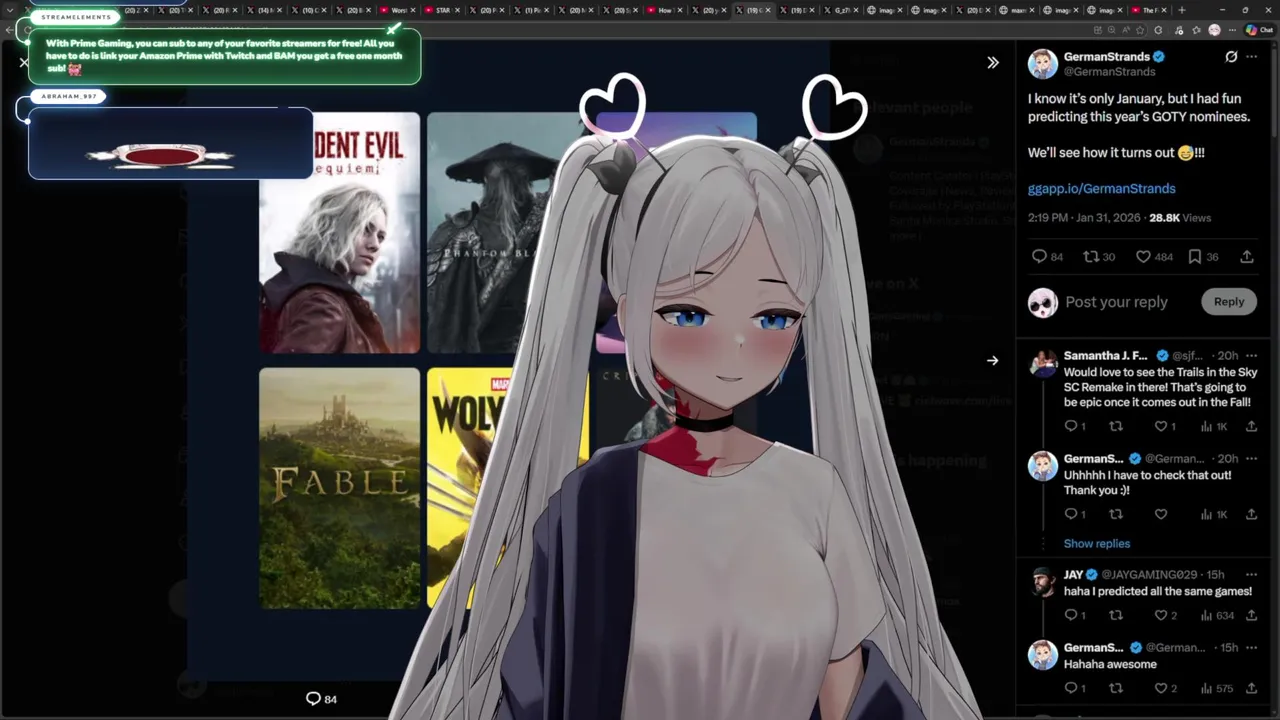Open more menu on Samantha's comment
The image size is (1280, 720).
[1251, 356]
